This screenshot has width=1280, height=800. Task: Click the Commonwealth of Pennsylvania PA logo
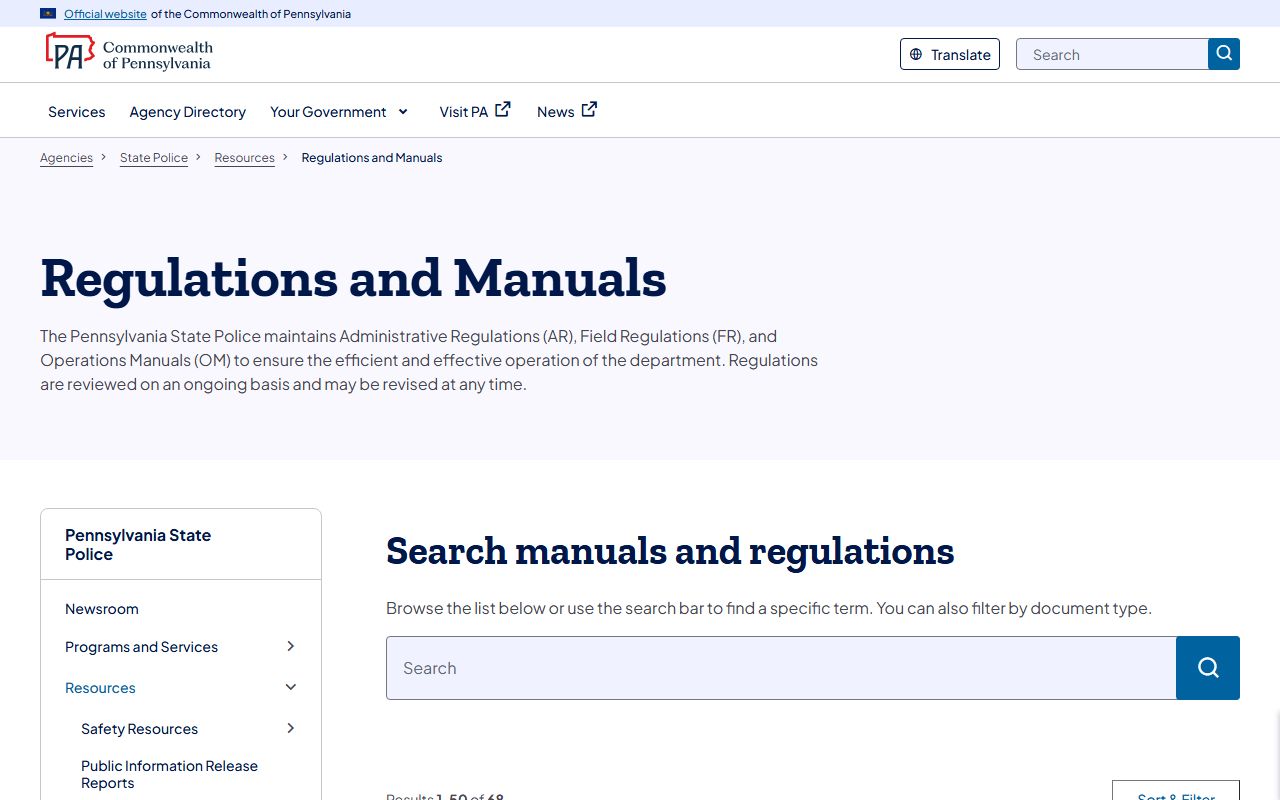[129, 54]
